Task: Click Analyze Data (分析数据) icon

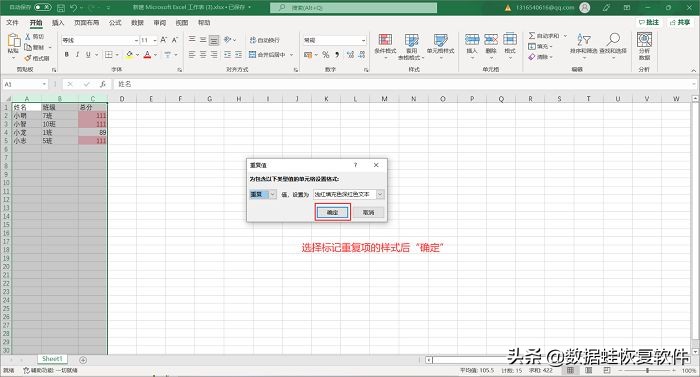Action: click(x=644, y=40)
